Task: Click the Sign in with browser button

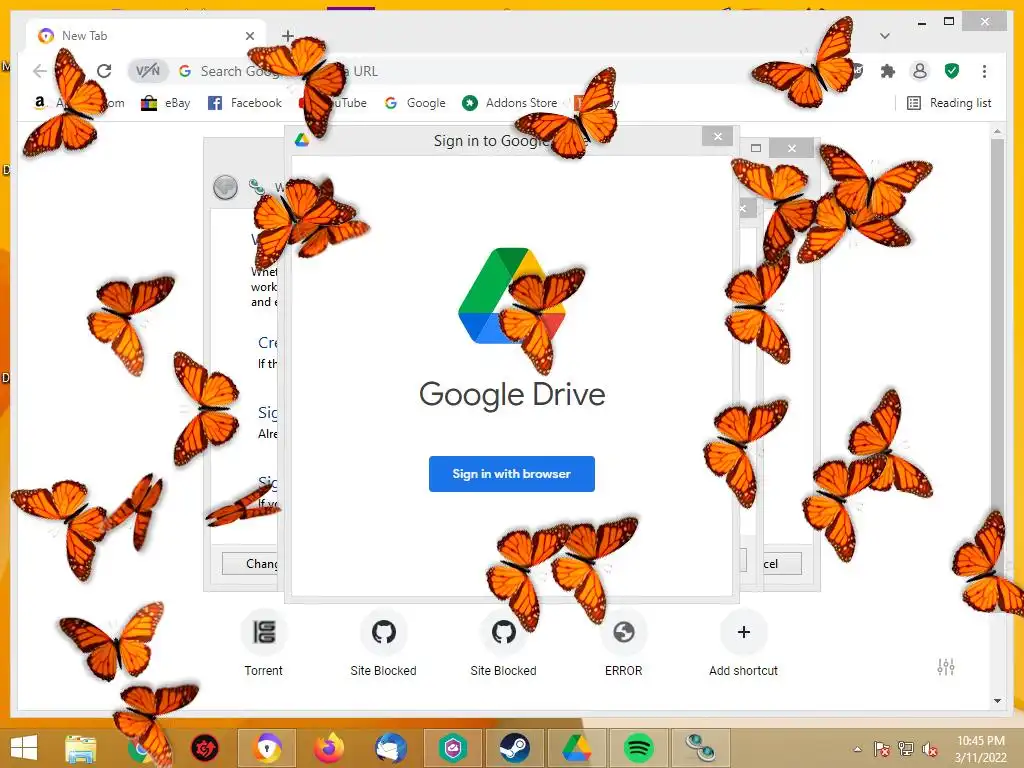Action: pyautogui.click(x=511, y=473)
